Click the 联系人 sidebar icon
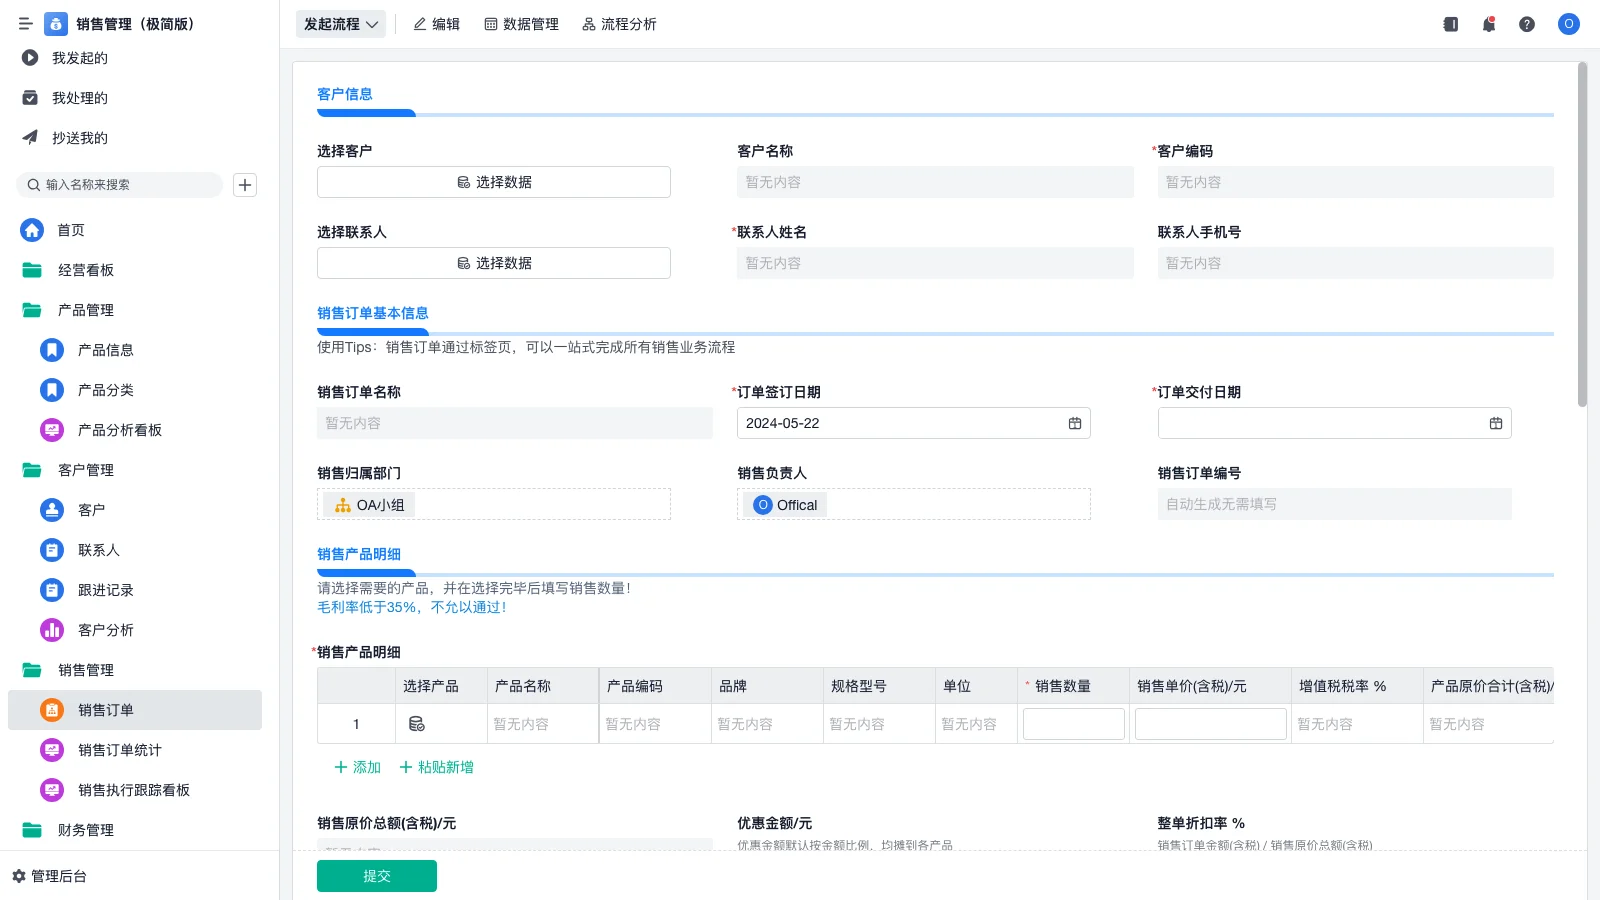The width and height of the screenshot is (1600, 900). pos(51,550)
